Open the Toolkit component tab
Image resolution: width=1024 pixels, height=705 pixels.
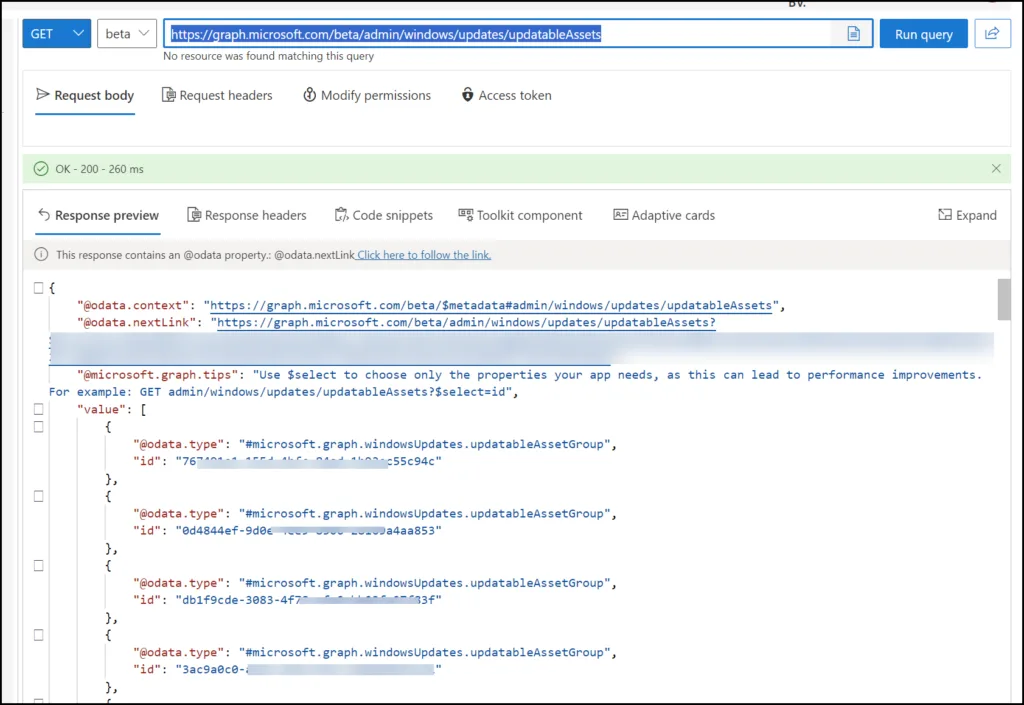pos(520,215)
